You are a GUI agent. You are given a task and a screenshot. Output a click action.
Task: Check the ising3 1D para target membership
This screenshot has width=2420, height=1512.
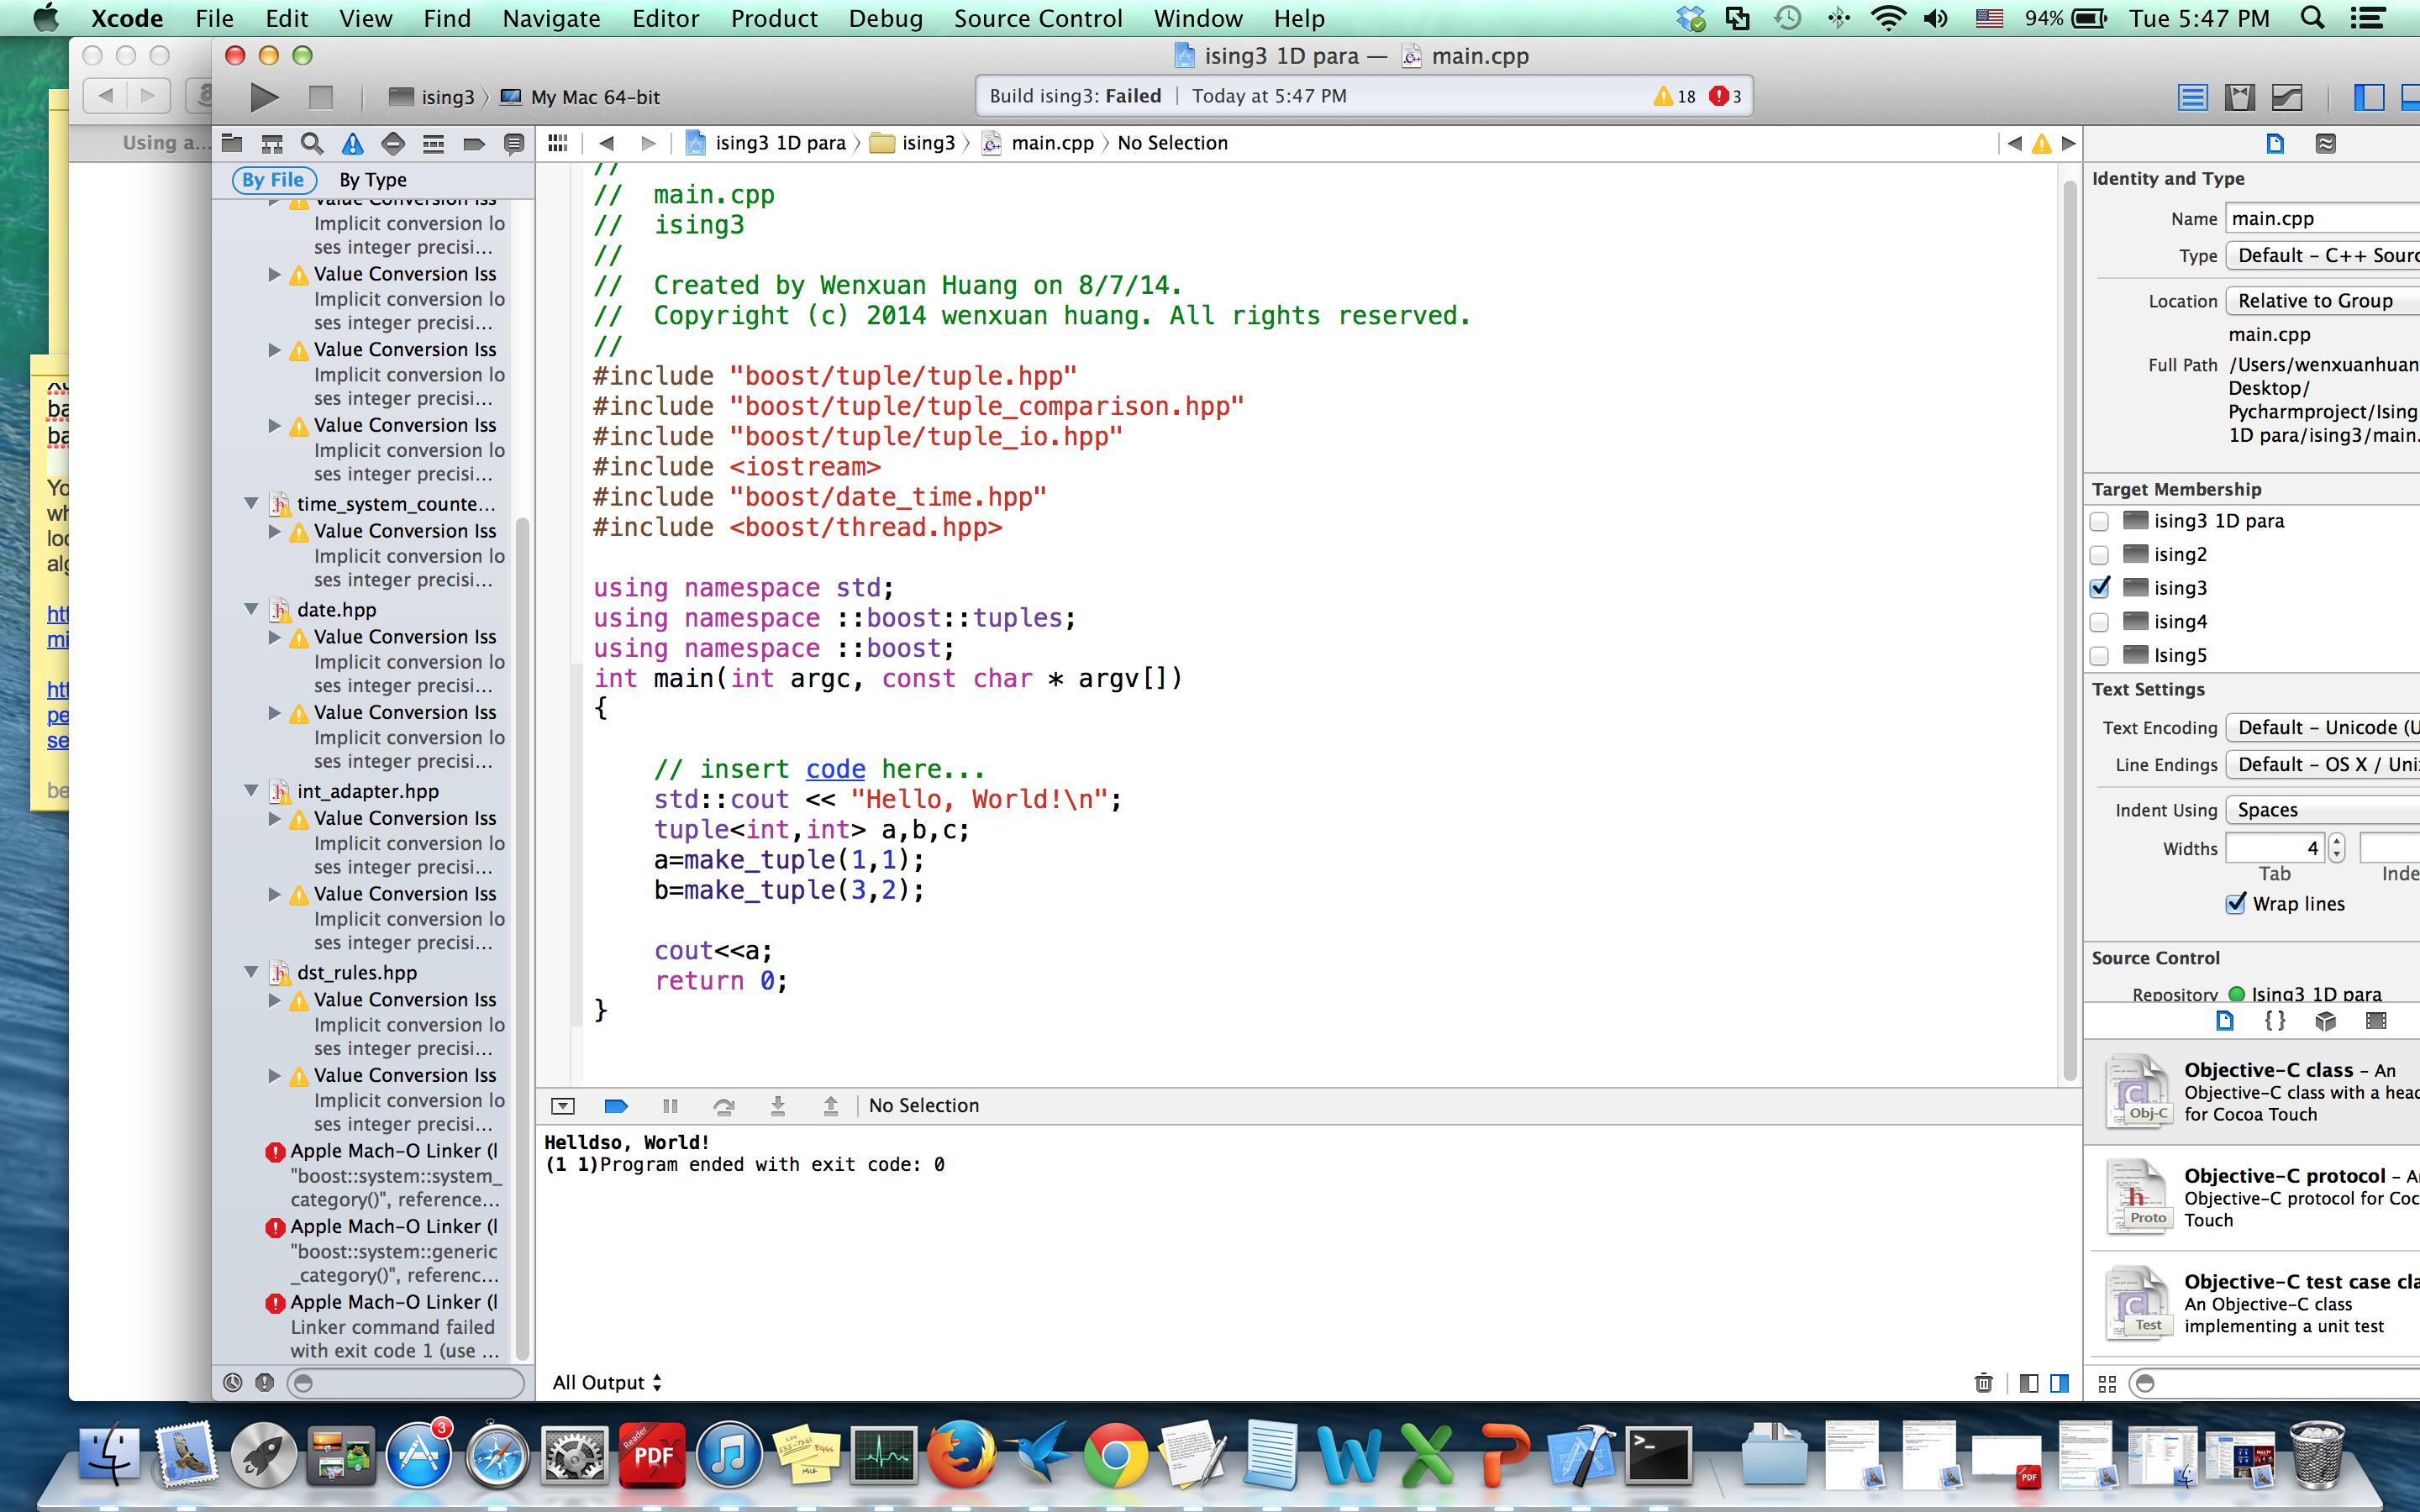tap(2100, 521)
